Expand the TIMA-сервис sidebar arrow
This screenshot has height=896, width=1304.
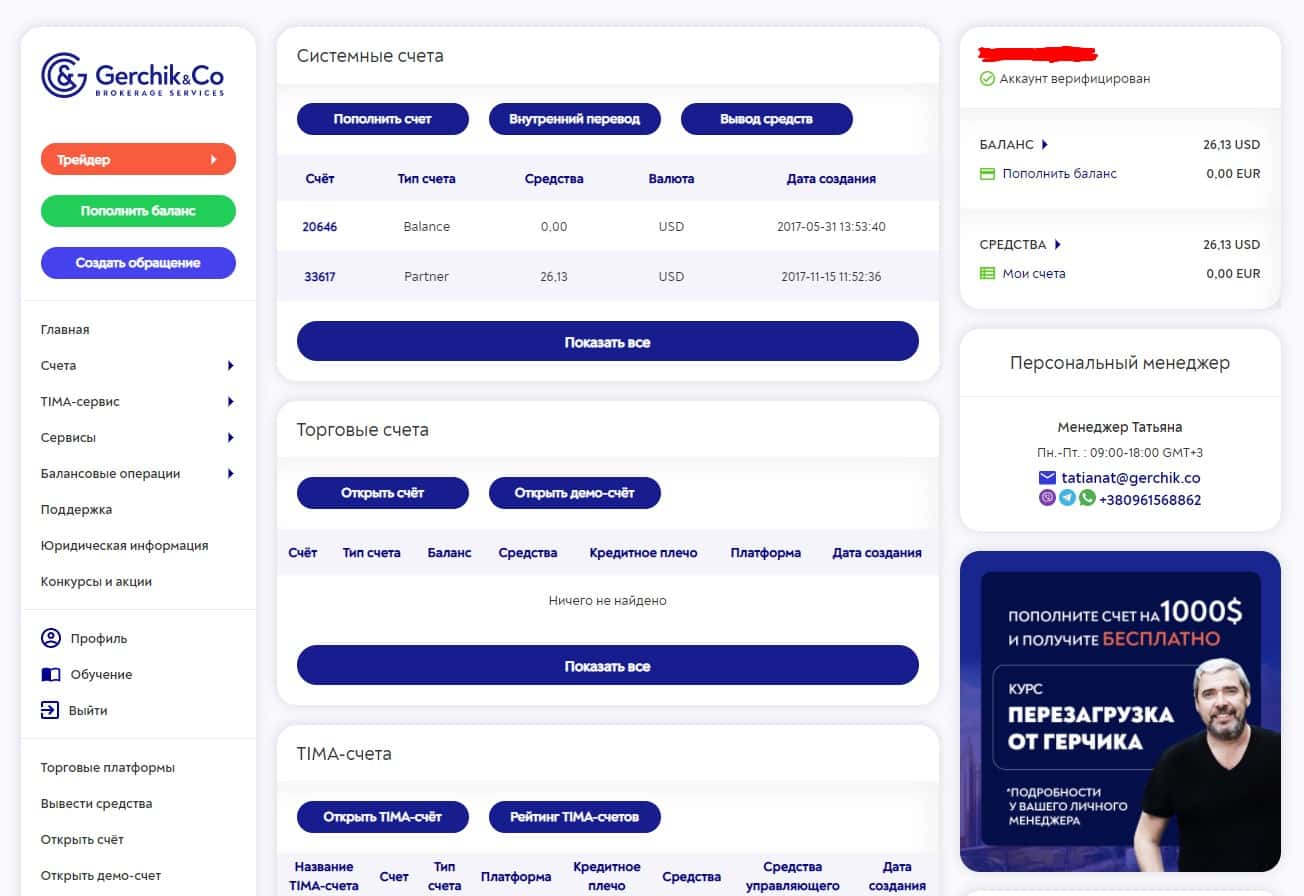[x=230, y=402]
